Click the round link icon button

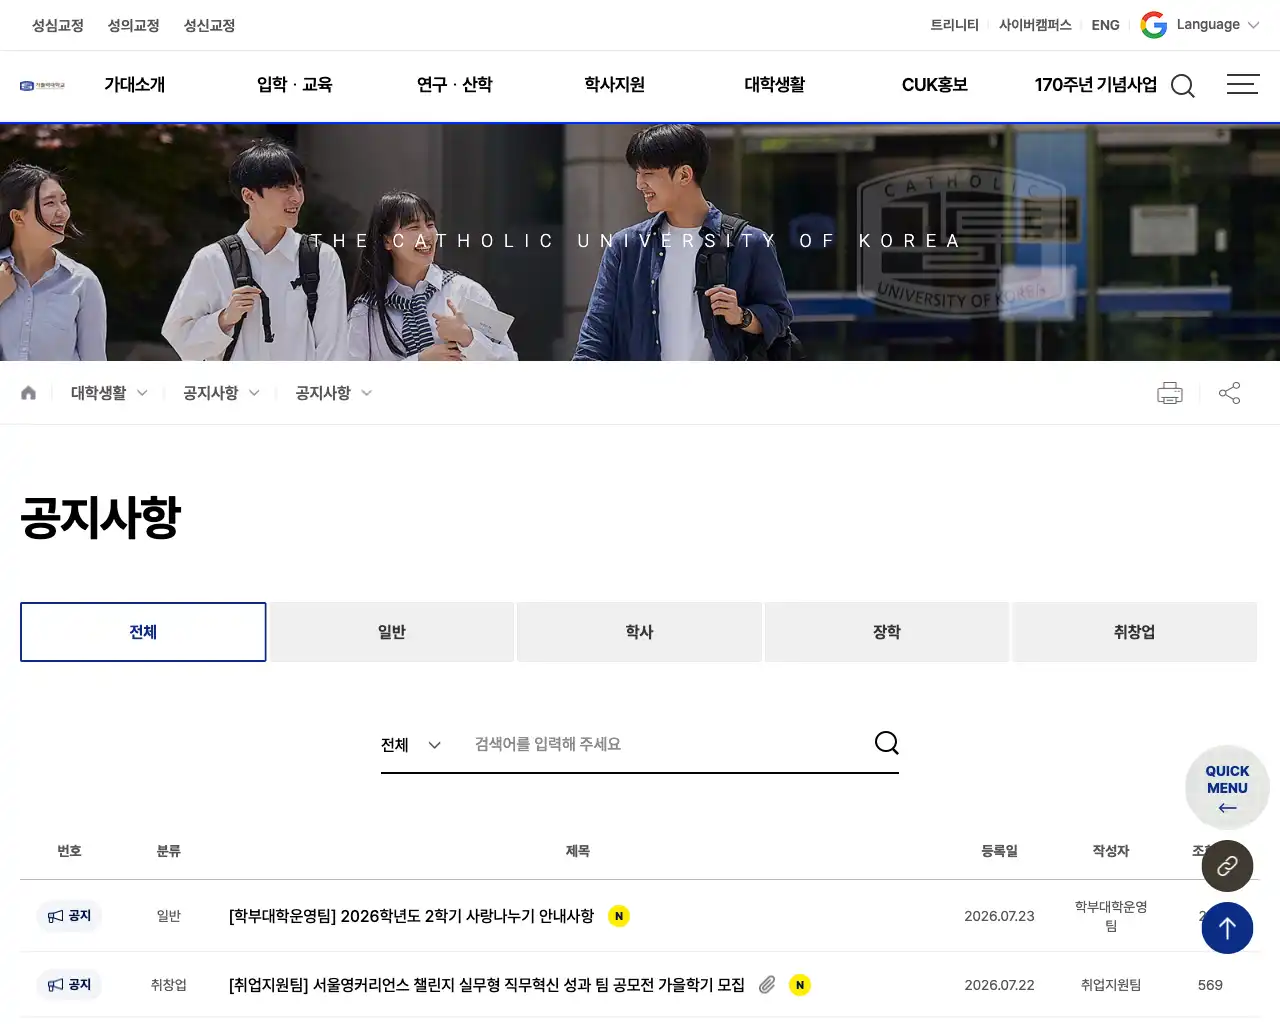click(1227, 866)
